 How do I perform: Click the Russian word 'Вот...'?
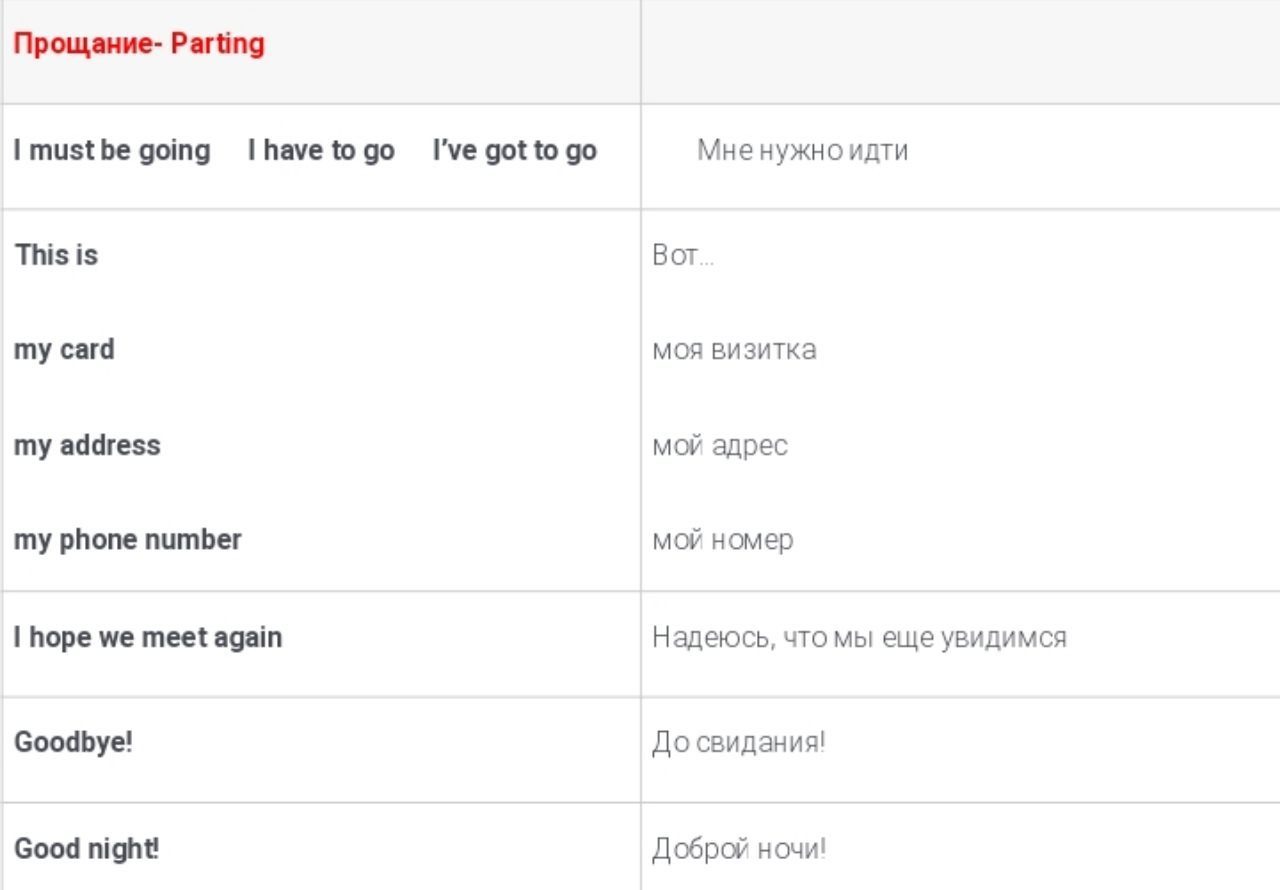pos(683,256)
